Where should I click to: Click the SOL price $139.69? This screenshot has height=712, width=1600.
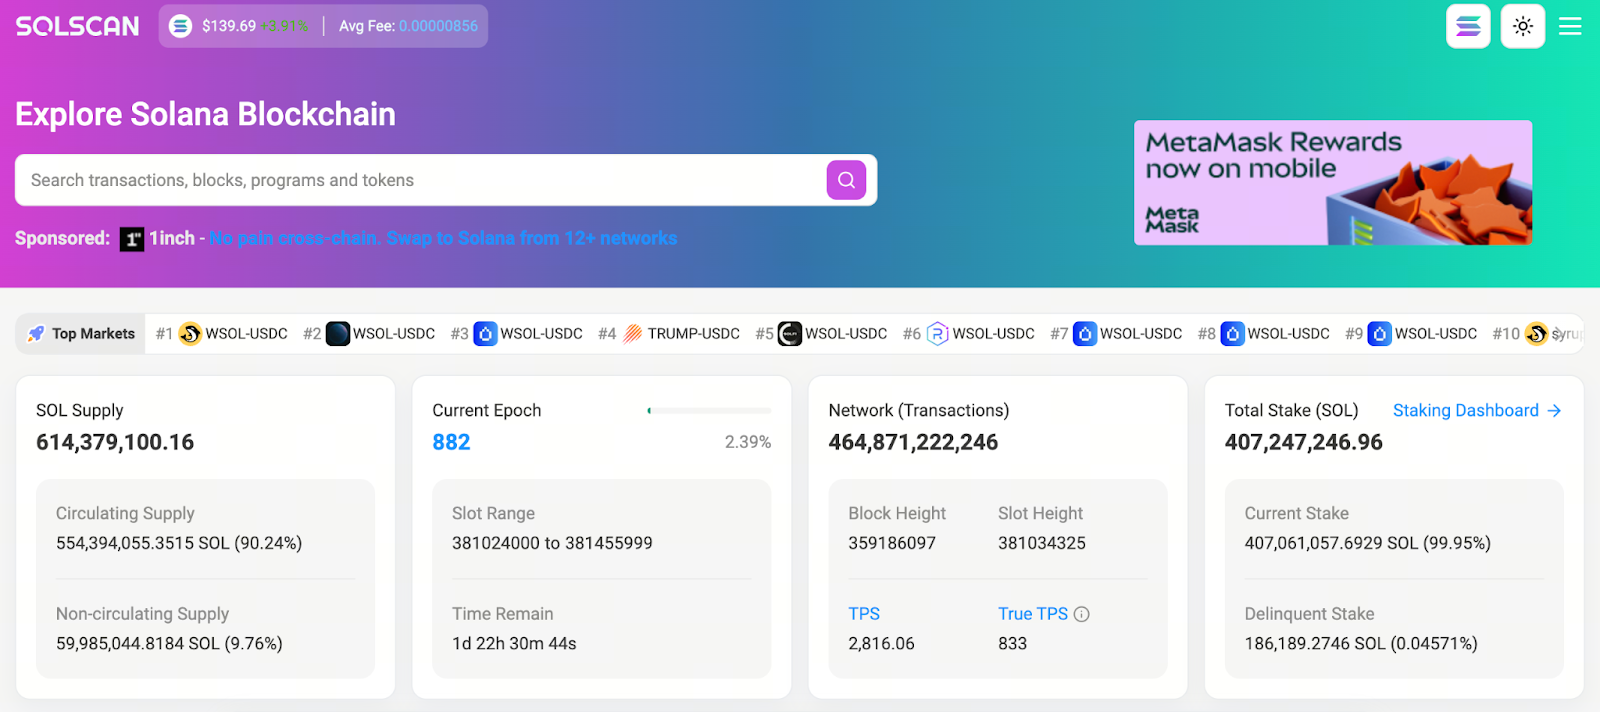coord(229,26)
